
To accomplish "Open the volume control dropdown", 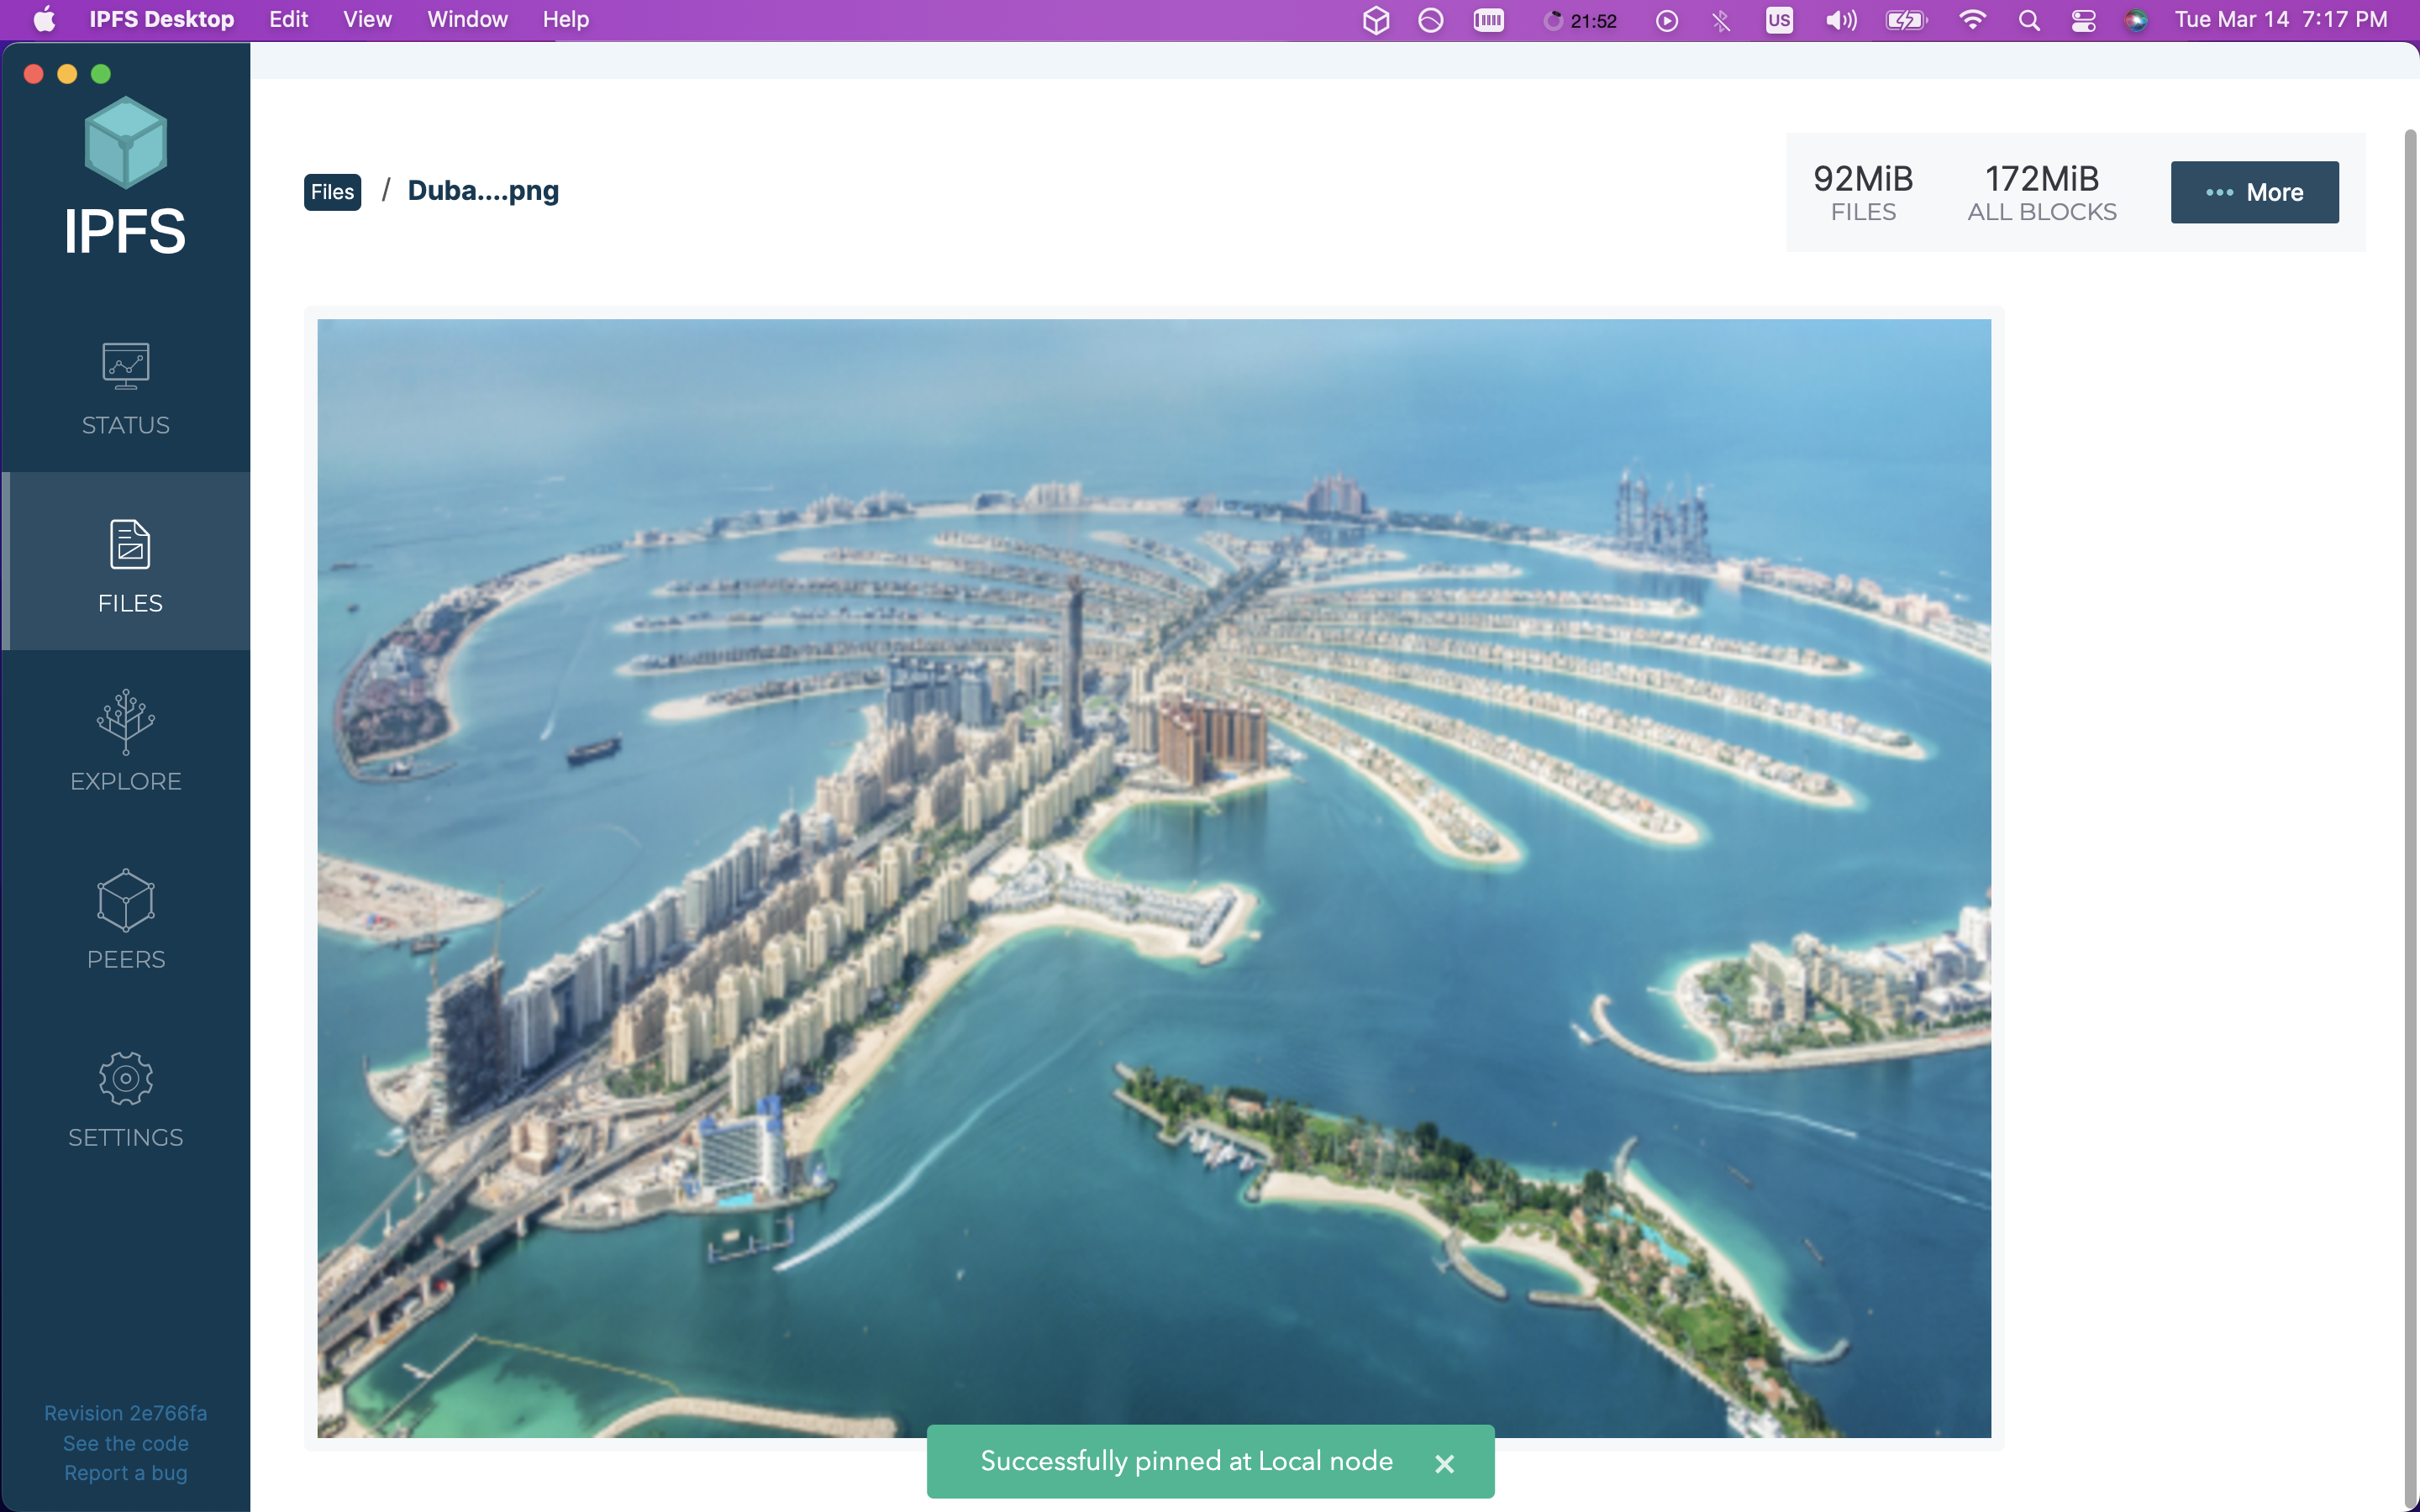I will (x=1840, y=20).
